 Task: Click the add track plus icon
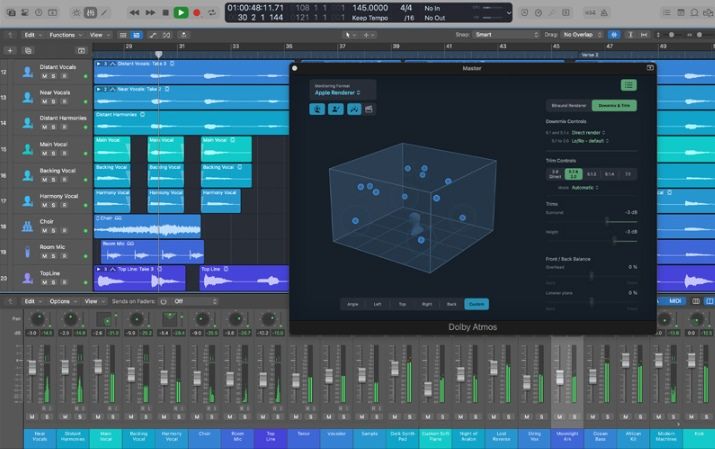10,48
